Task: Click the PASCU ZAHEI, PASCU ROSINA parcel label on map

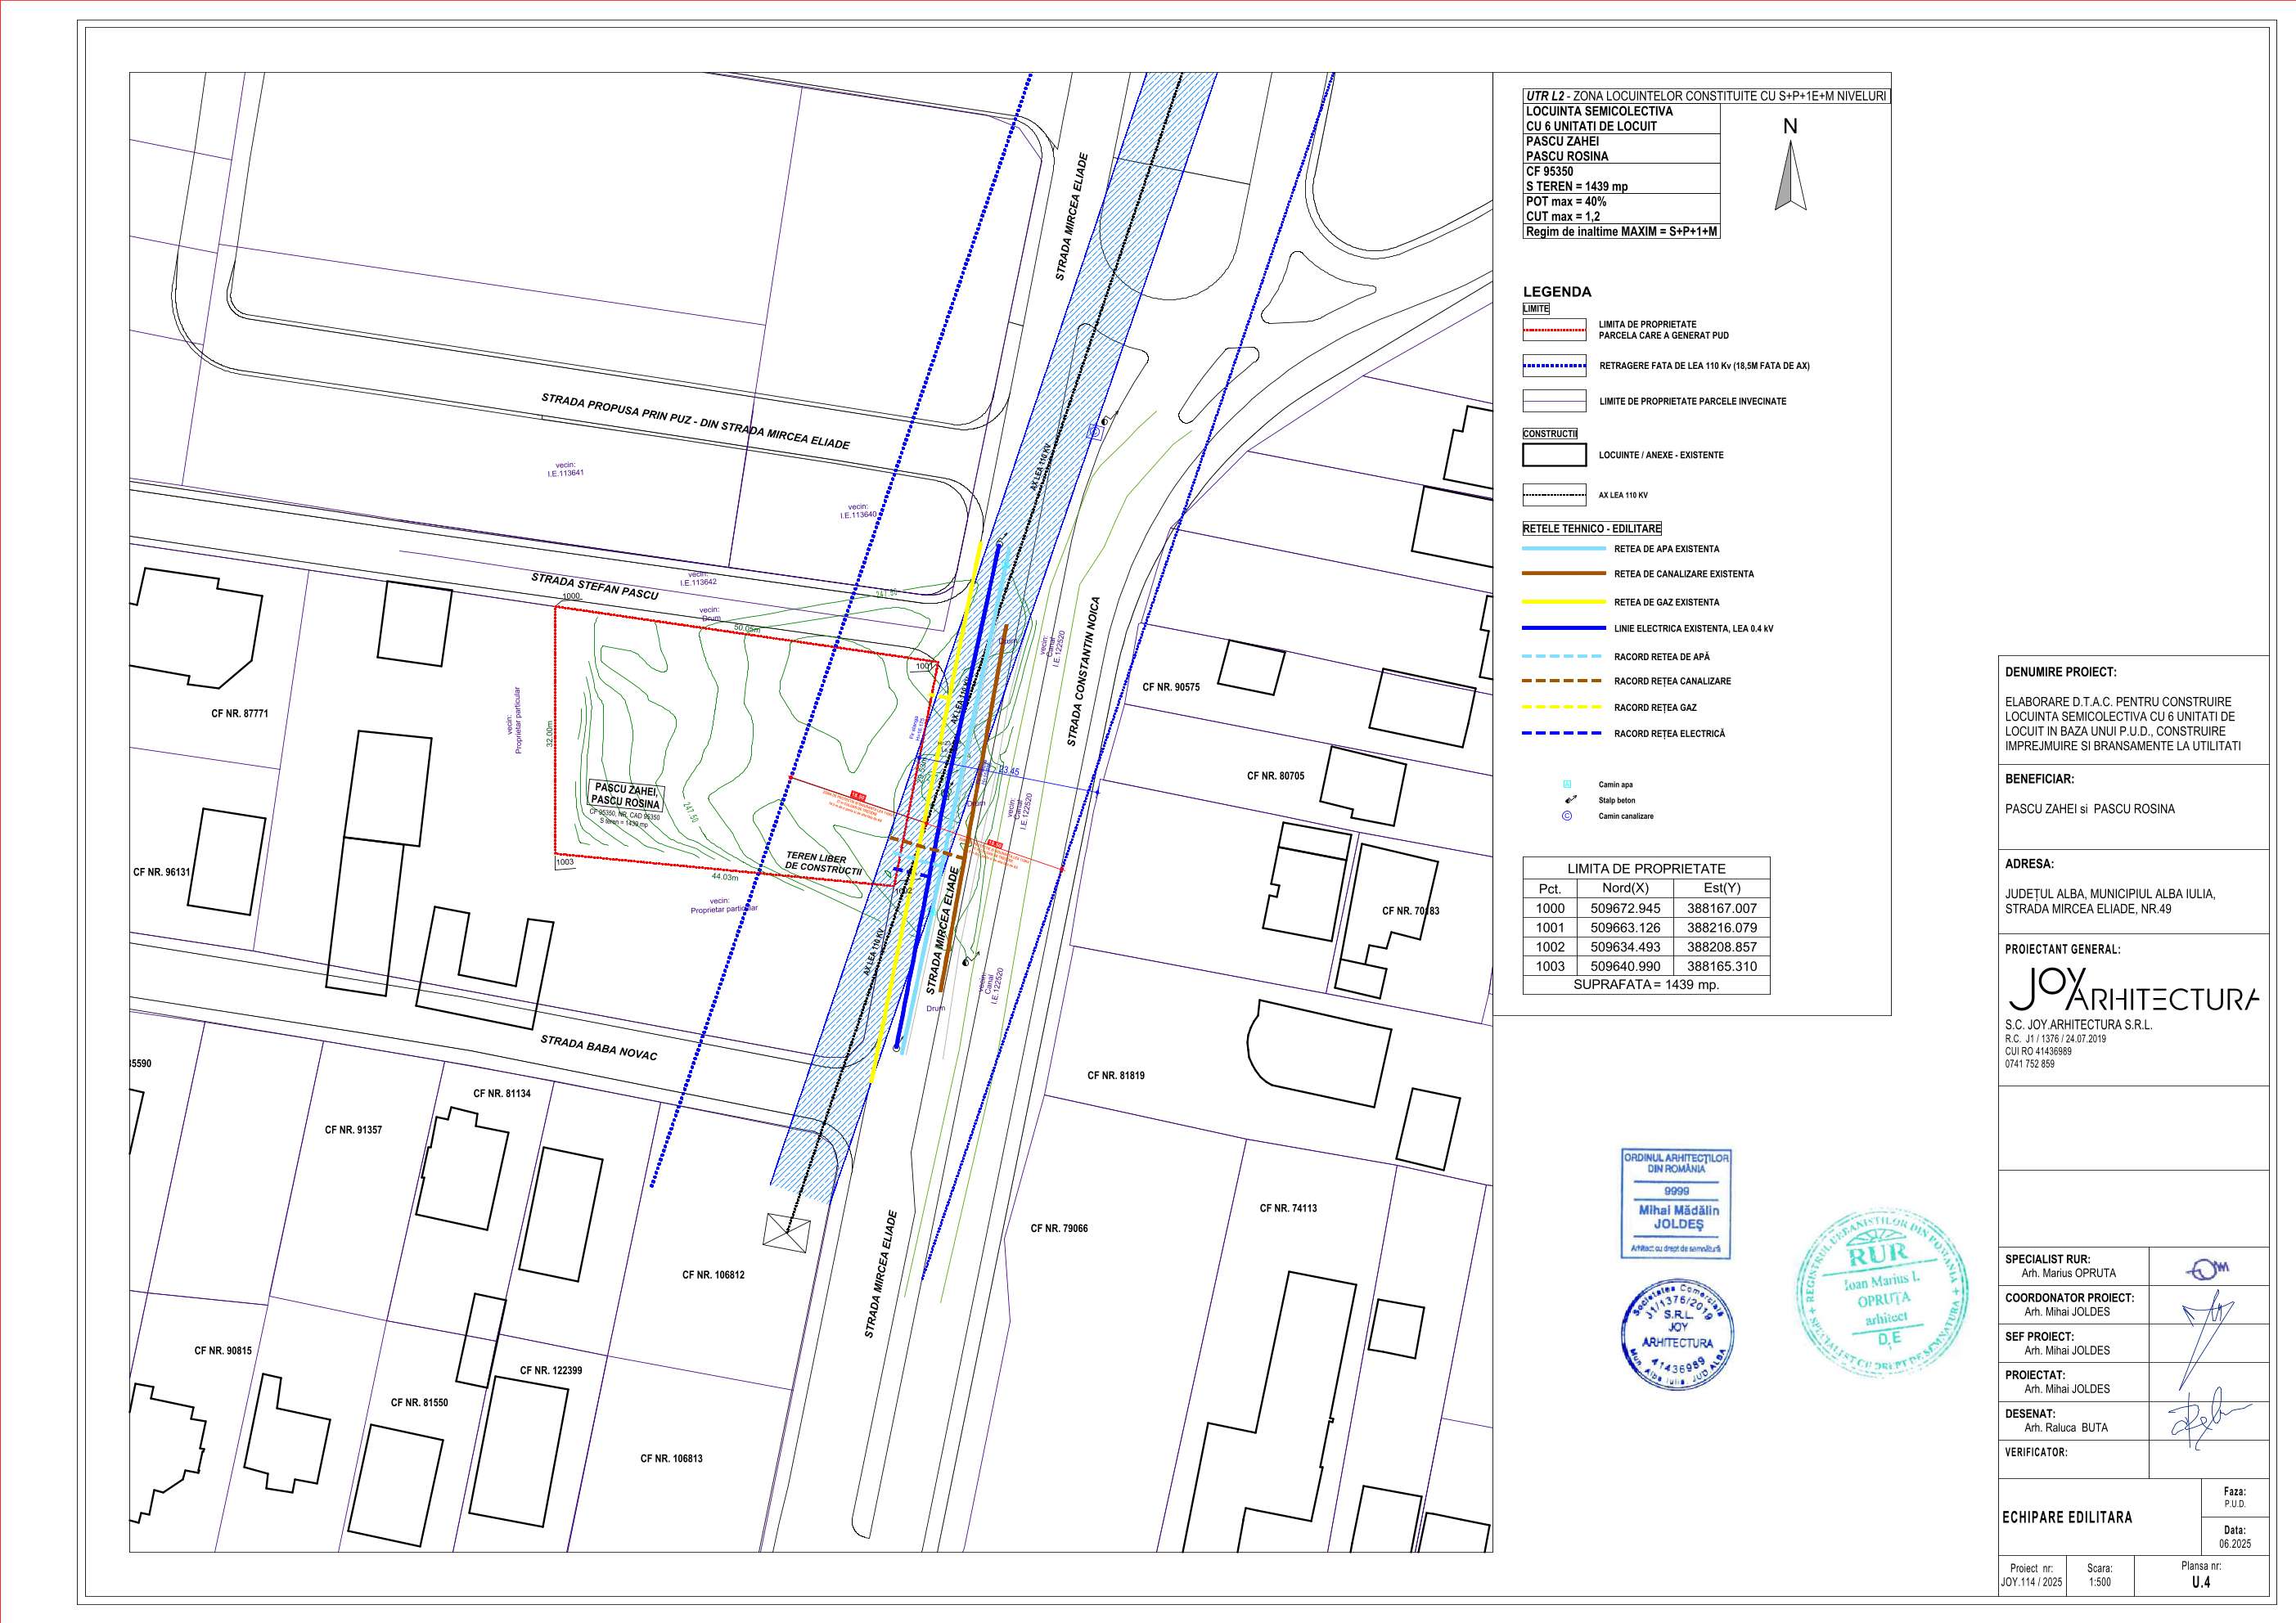Action: point(626,796)
